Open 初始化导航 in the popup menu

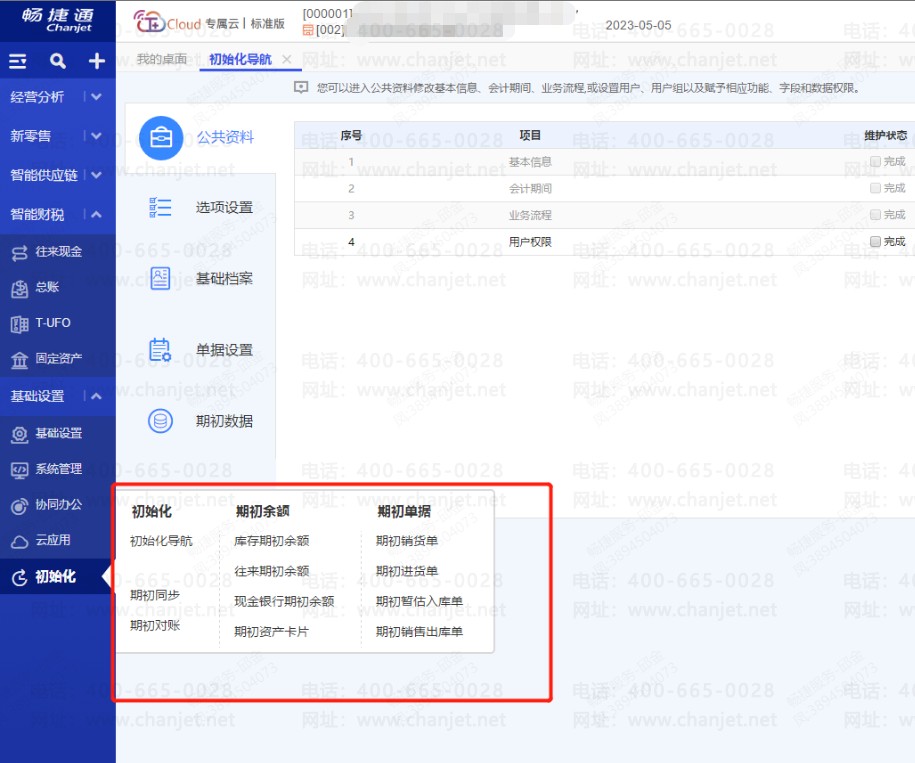(161, 541)
